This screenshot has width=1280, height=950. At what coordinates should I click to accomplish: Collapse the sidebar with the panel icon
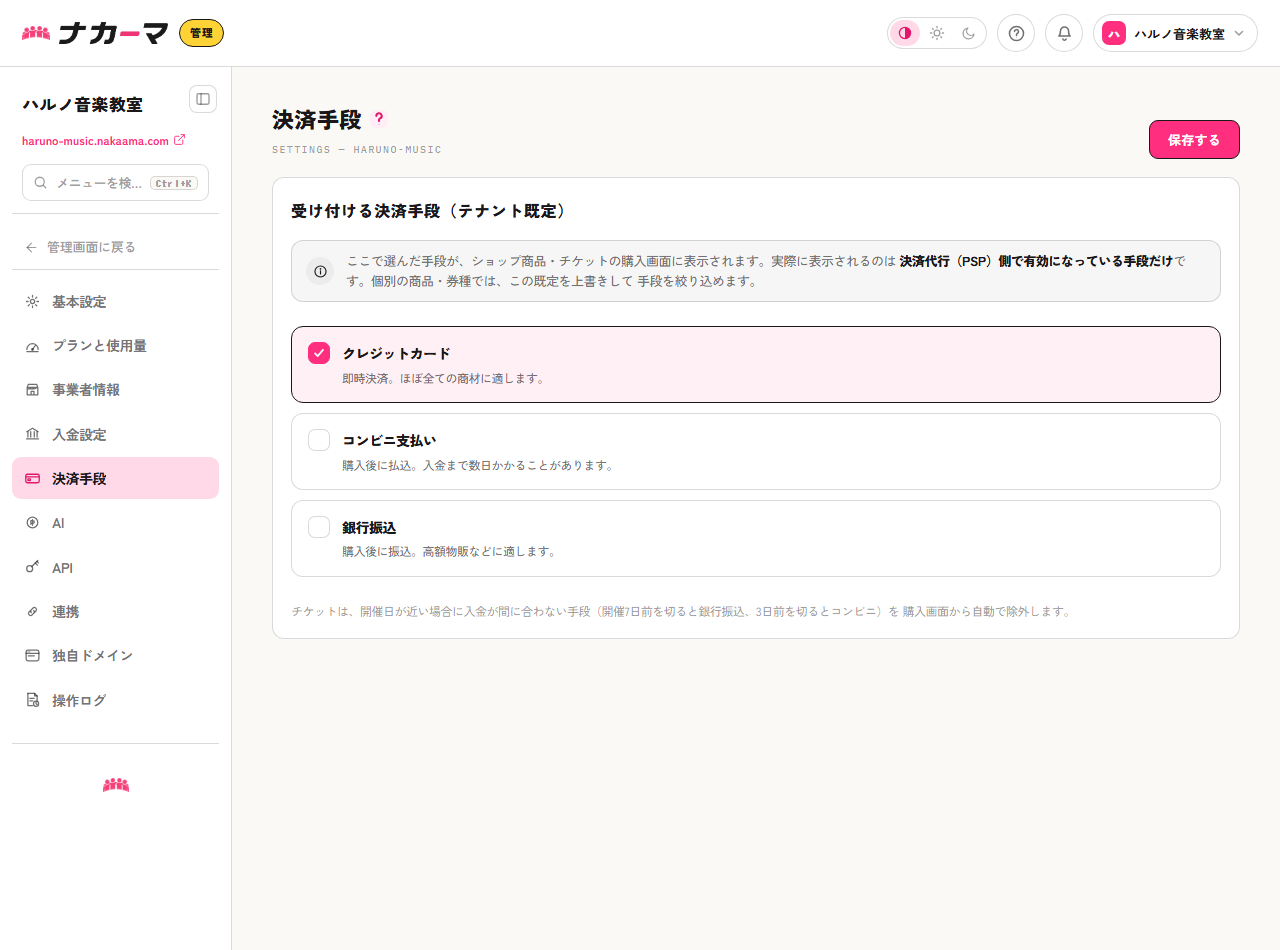pyautogui.click(x=203, y=99)
